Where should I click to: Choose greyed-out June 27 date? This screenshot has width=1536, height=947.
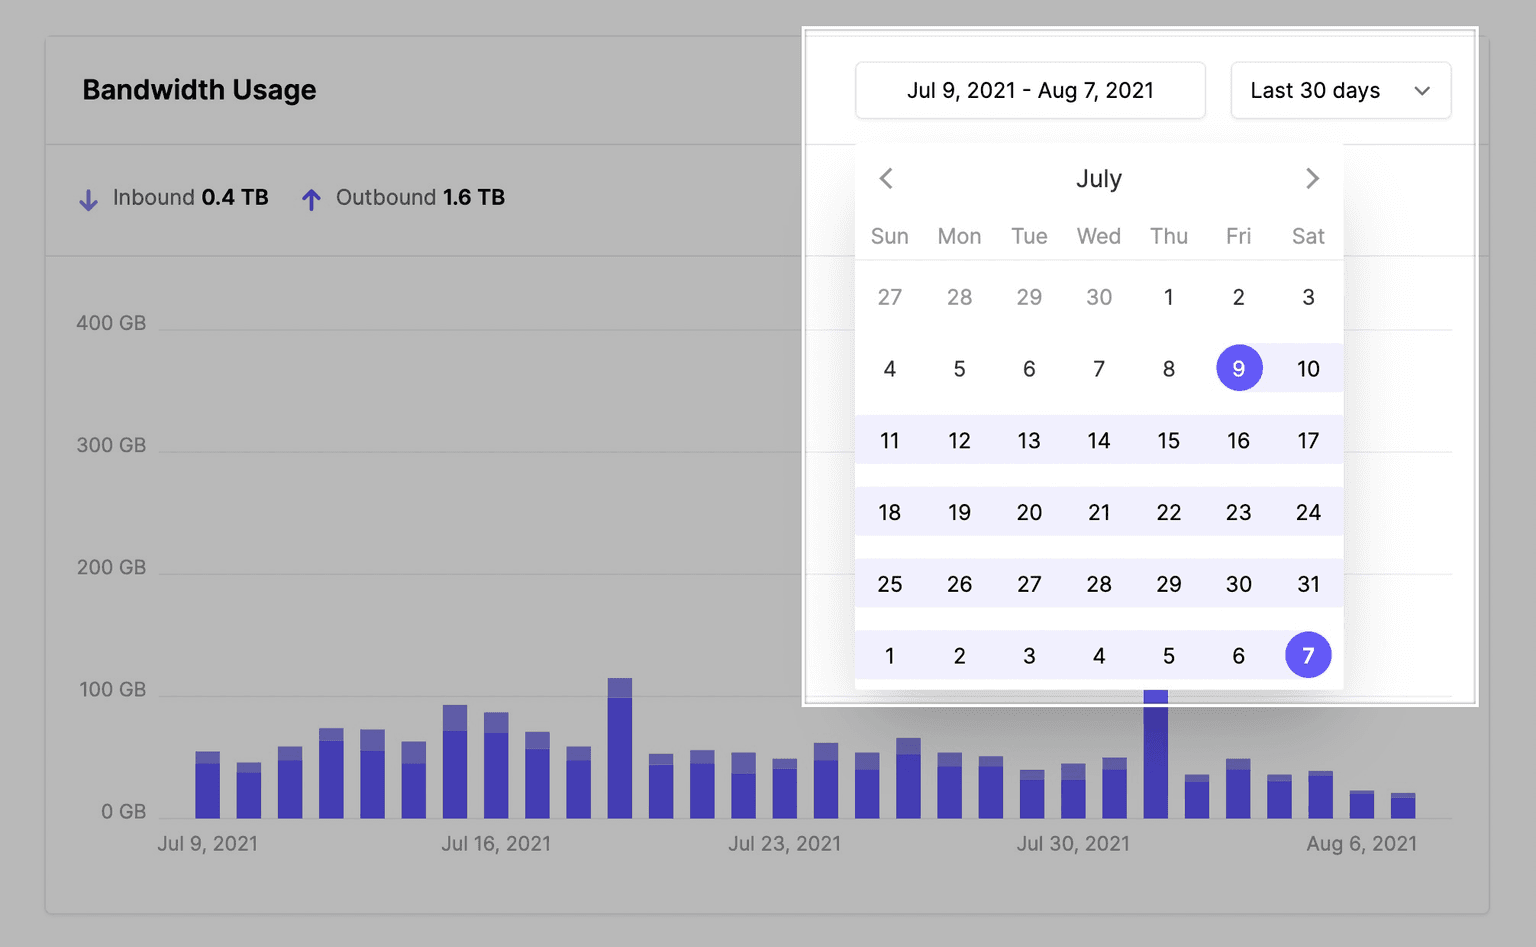coord(889,297)
